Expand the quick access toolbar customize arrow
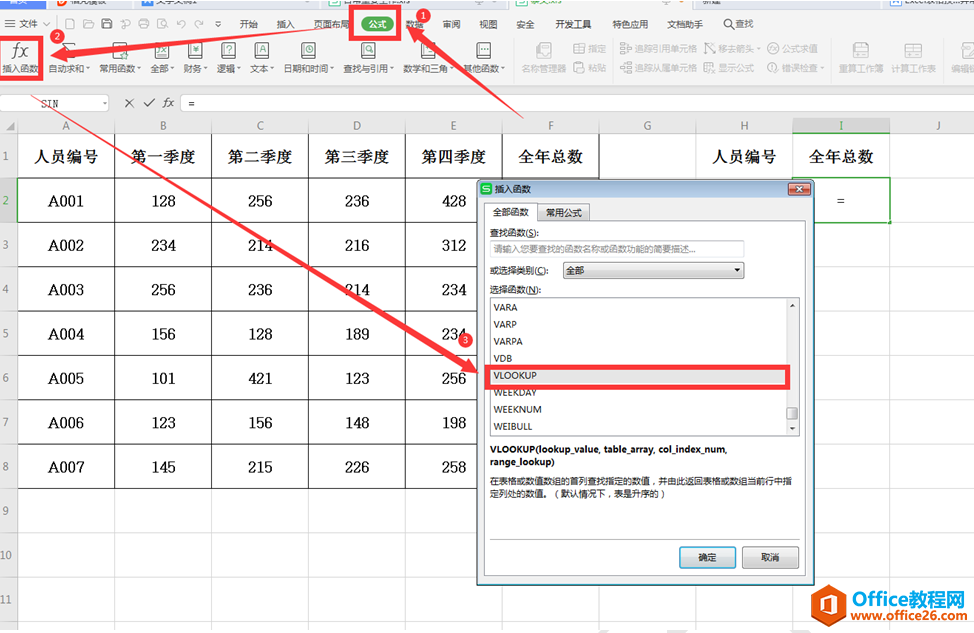This screenshot has width=974, height=633. [218, 24]
